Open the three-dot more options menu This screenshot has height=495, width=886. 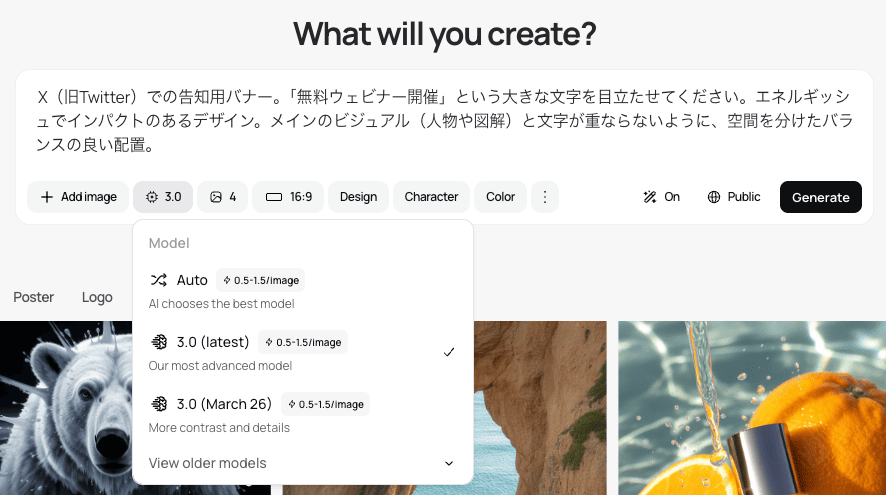pos(545,197)
